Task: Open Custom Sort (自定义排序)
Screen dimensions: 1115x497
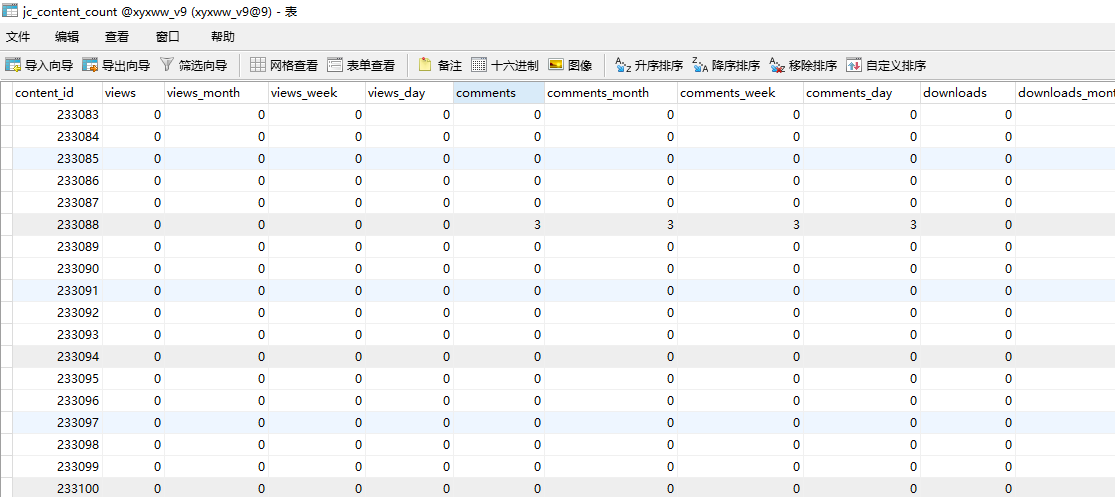Action: 886,65
